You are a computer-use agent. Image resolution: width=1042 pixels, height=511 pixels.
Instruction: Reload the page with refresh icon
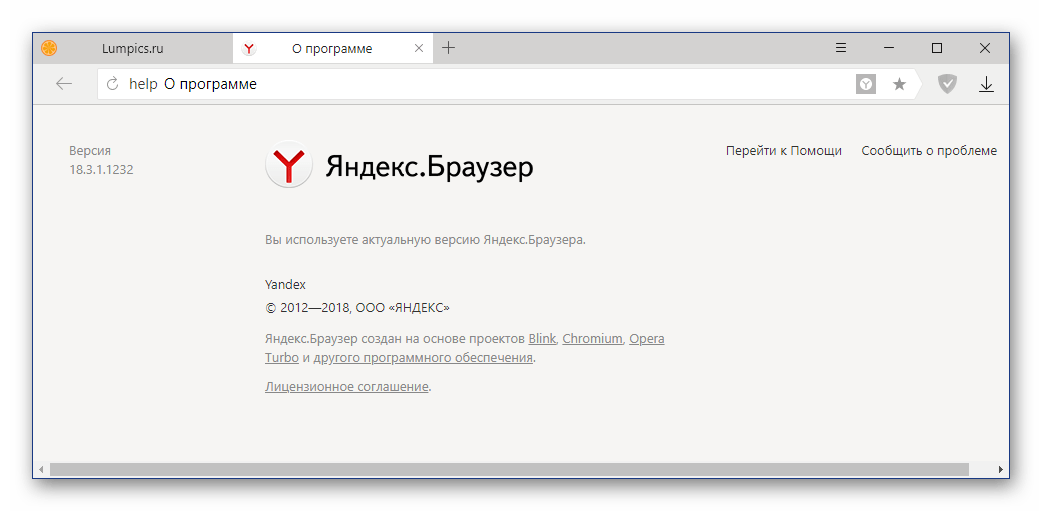pyautogui.click(x=113, y=84)
